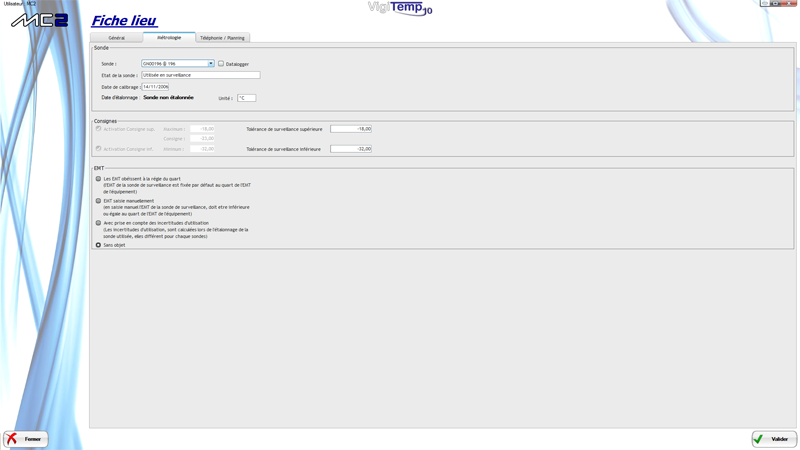Switch to the Général tab

click(117, 38)
